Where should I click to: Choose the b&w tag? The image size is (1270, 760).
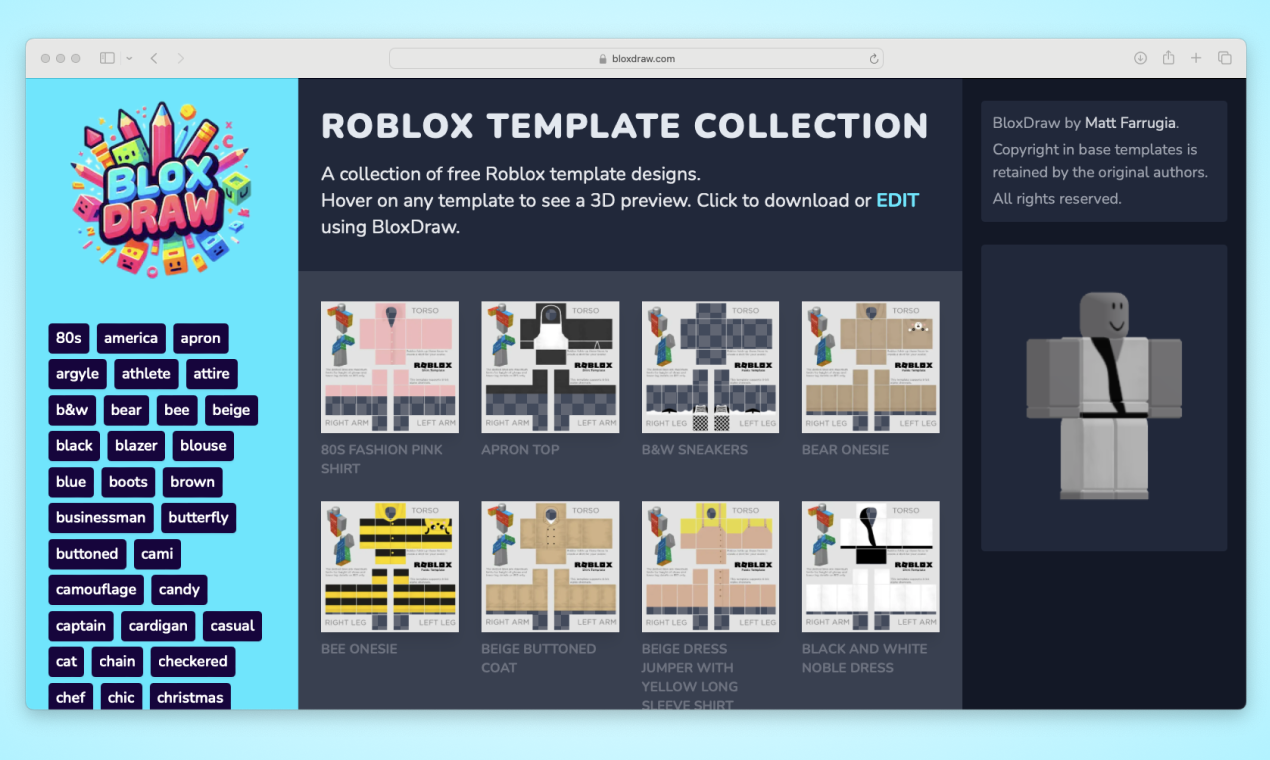(72, 410)
